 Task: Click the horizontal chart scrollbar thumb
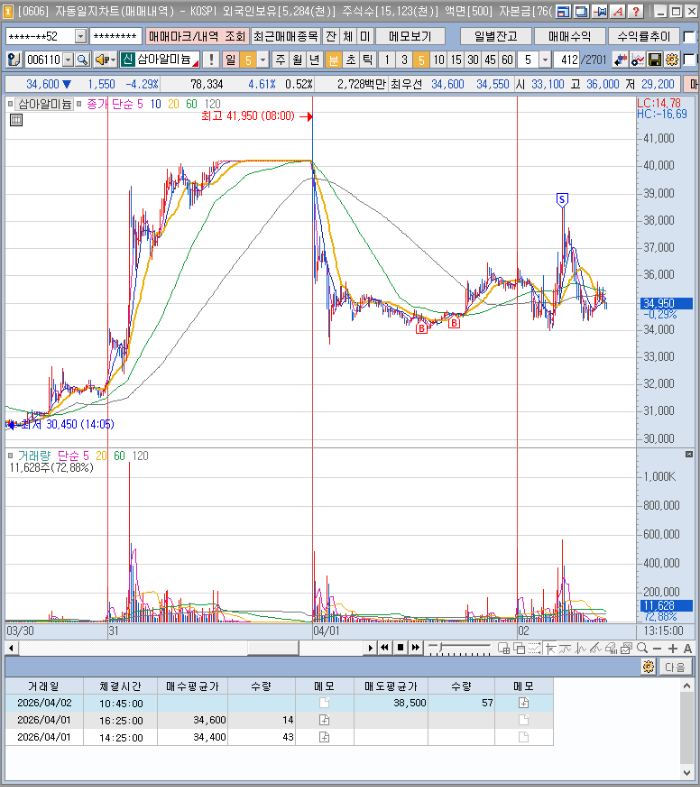tap(273, 648)
